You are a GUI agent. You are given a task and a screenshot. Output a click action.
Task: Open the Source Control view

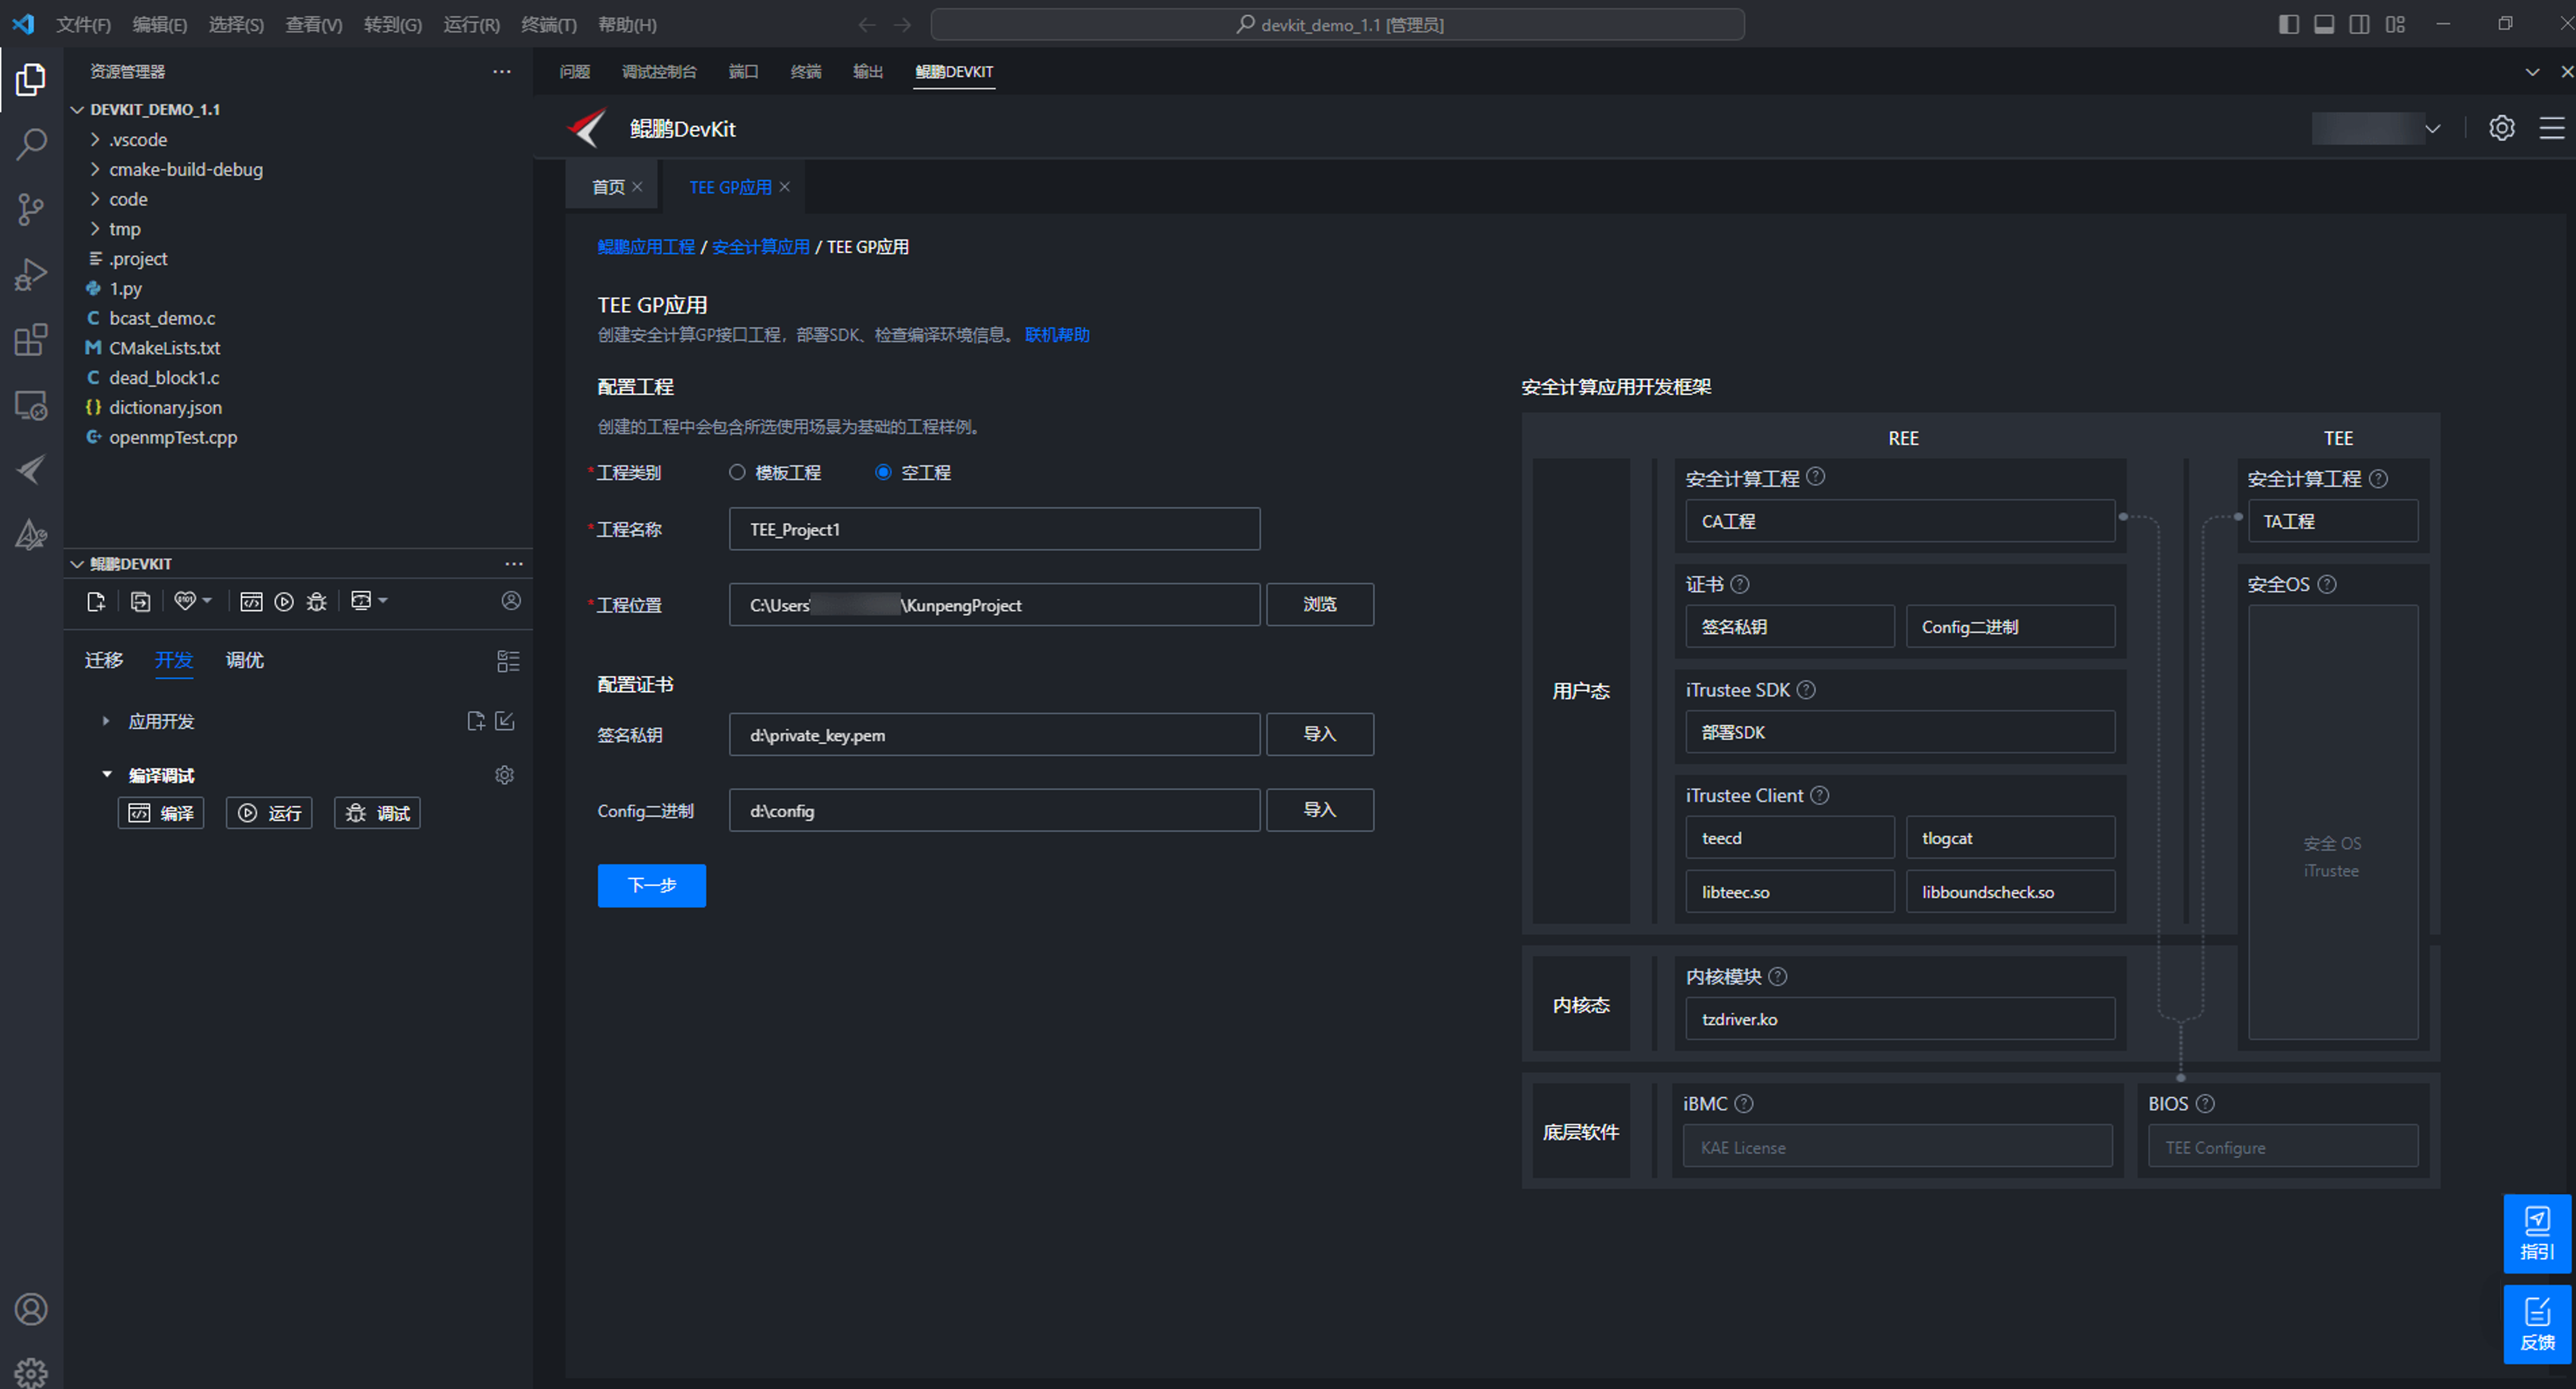tap(31, 209)
